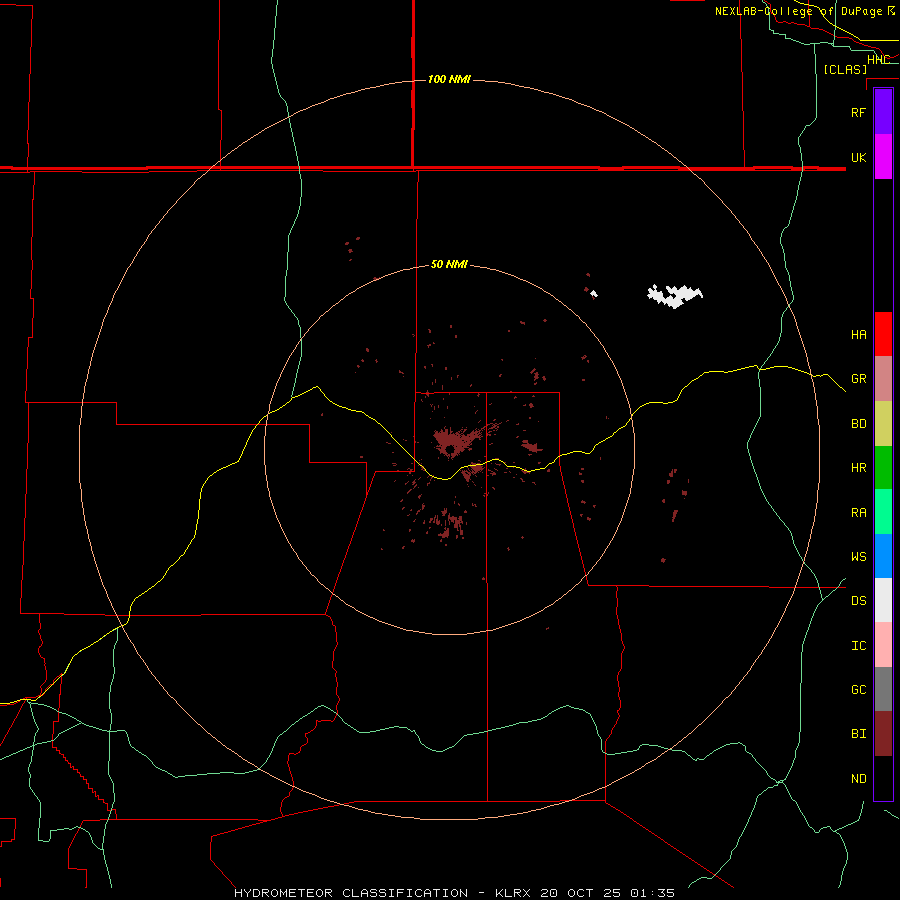Click the WS blue legend swatch
900x900 pixels.
point(883,556)
